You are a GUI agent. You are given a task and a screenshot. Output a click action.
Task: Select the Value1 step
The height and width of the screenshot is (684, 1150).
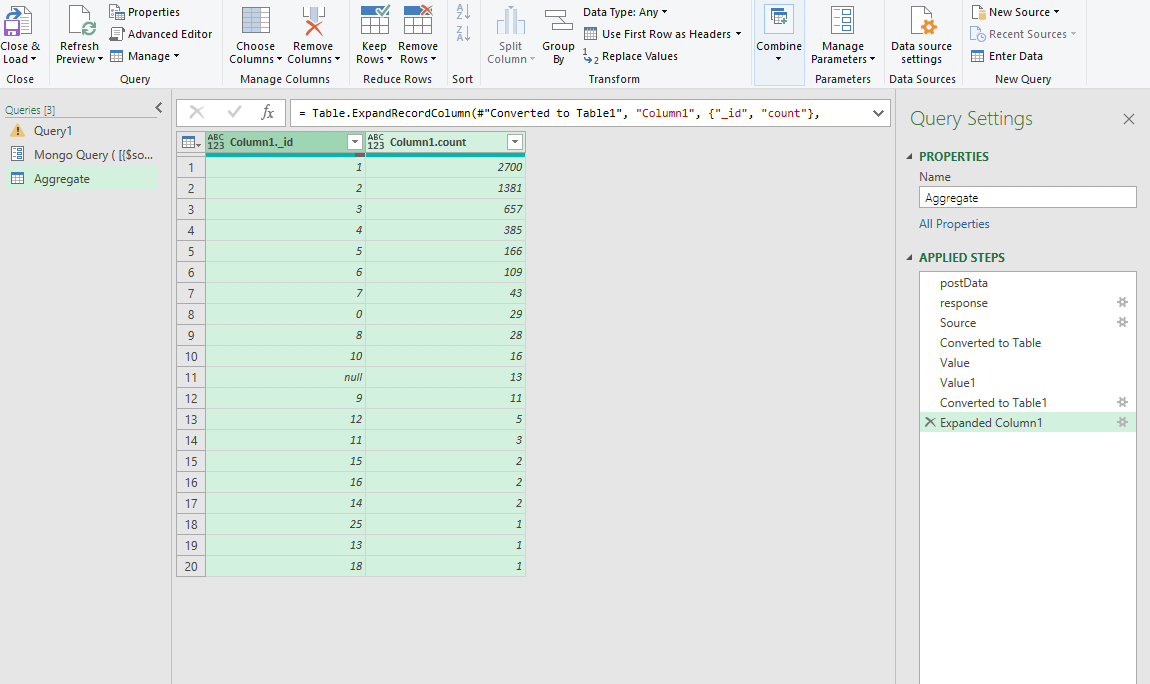[1027, 383]
